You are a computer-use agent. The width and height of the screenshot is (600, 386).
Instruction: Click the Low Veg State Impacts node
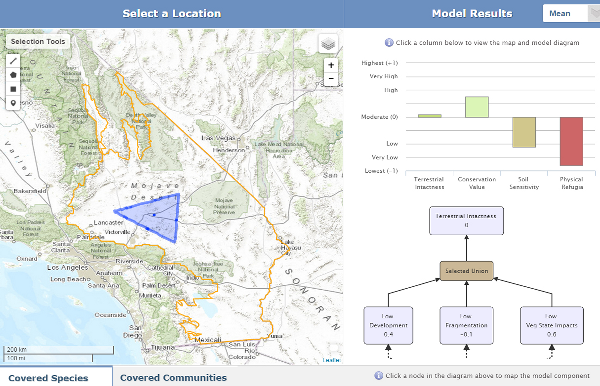point(552,325)
